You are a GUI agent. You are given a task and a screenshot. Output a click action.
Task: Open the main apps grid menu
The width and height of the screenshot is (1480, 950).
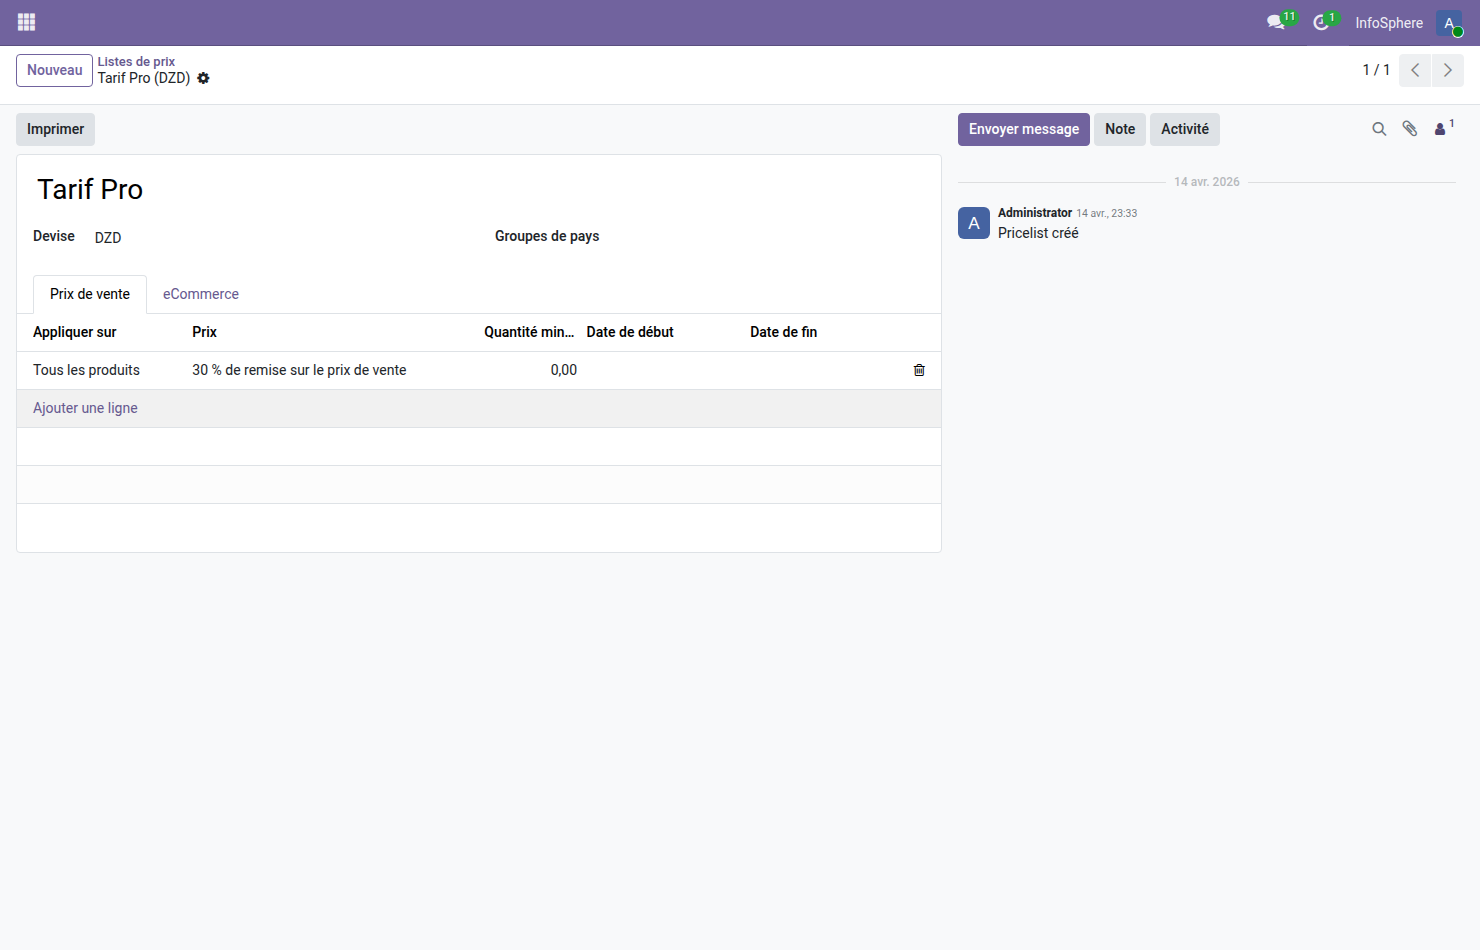pyautogui.click(x=27, y=22)
